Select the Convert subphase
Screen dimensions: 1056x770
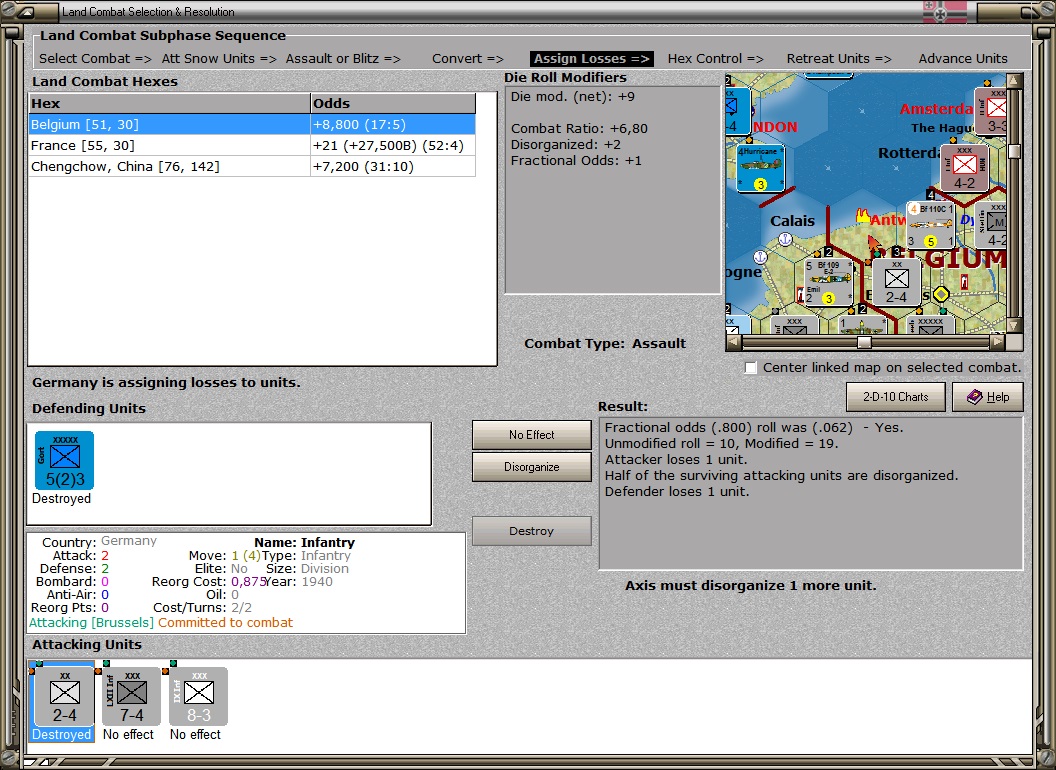(x=467, y=59)
